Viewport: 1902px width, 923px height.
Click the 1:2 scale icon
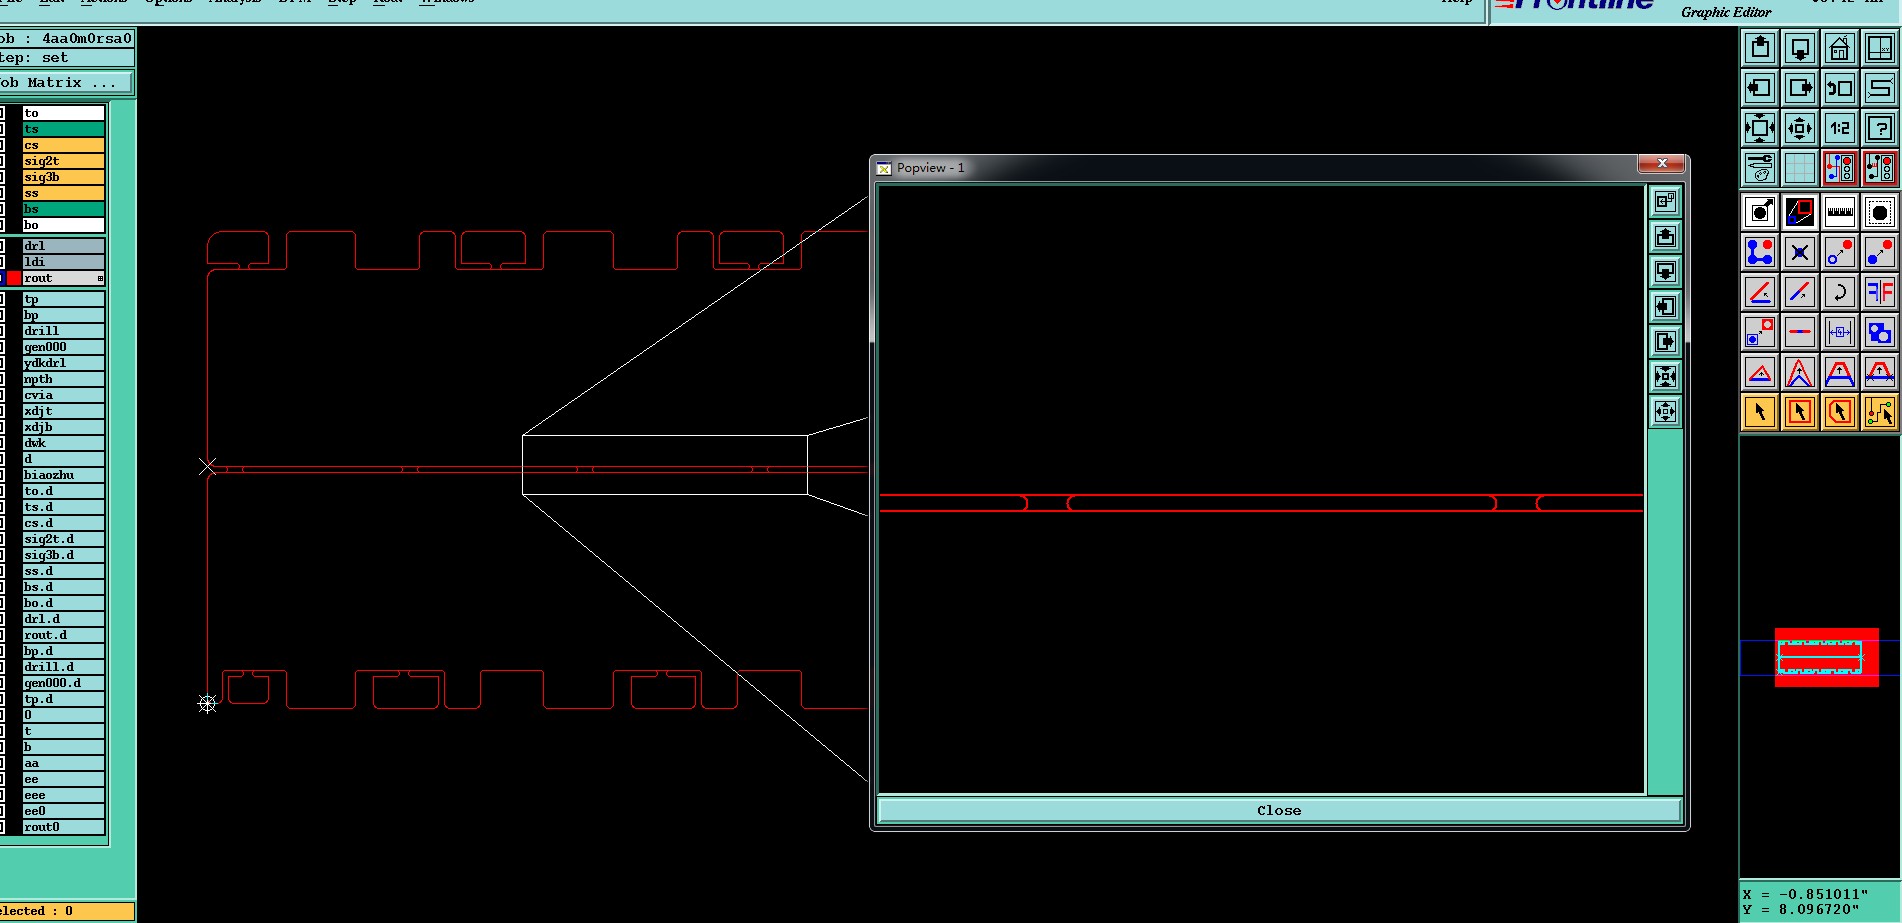coord(1840,128)
